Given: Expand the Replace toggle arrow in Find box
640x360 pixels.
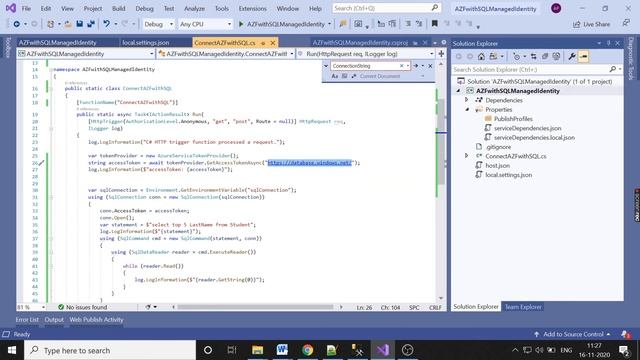Looking at the screenshot, I should click(x=326, y=66).
